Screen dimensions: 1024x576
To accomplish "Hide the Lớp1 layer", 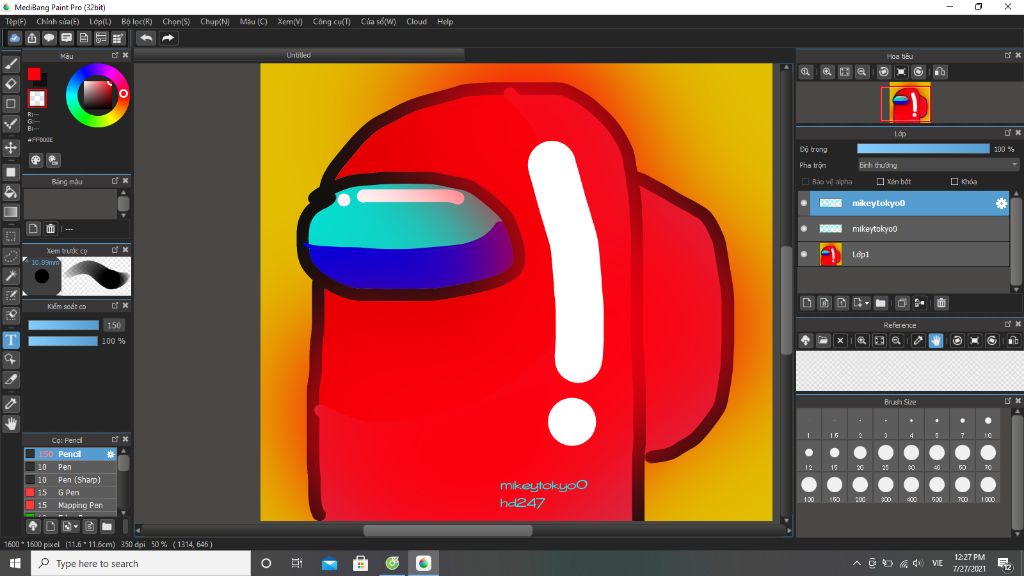I will click(804, 254).
